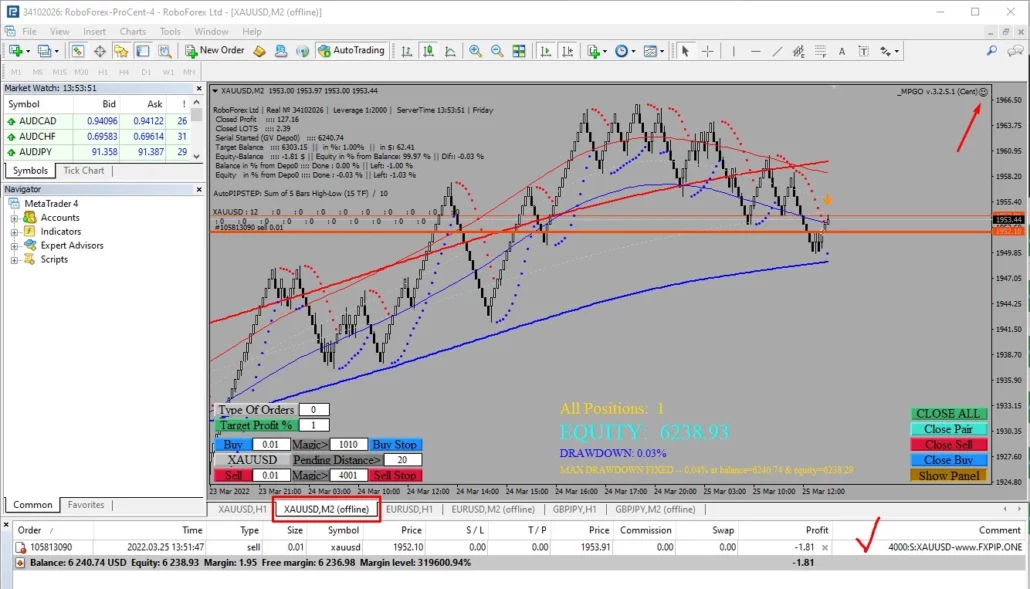Open the Charts menu
Screen dimensions: 1030x589
tap(133, 32)
